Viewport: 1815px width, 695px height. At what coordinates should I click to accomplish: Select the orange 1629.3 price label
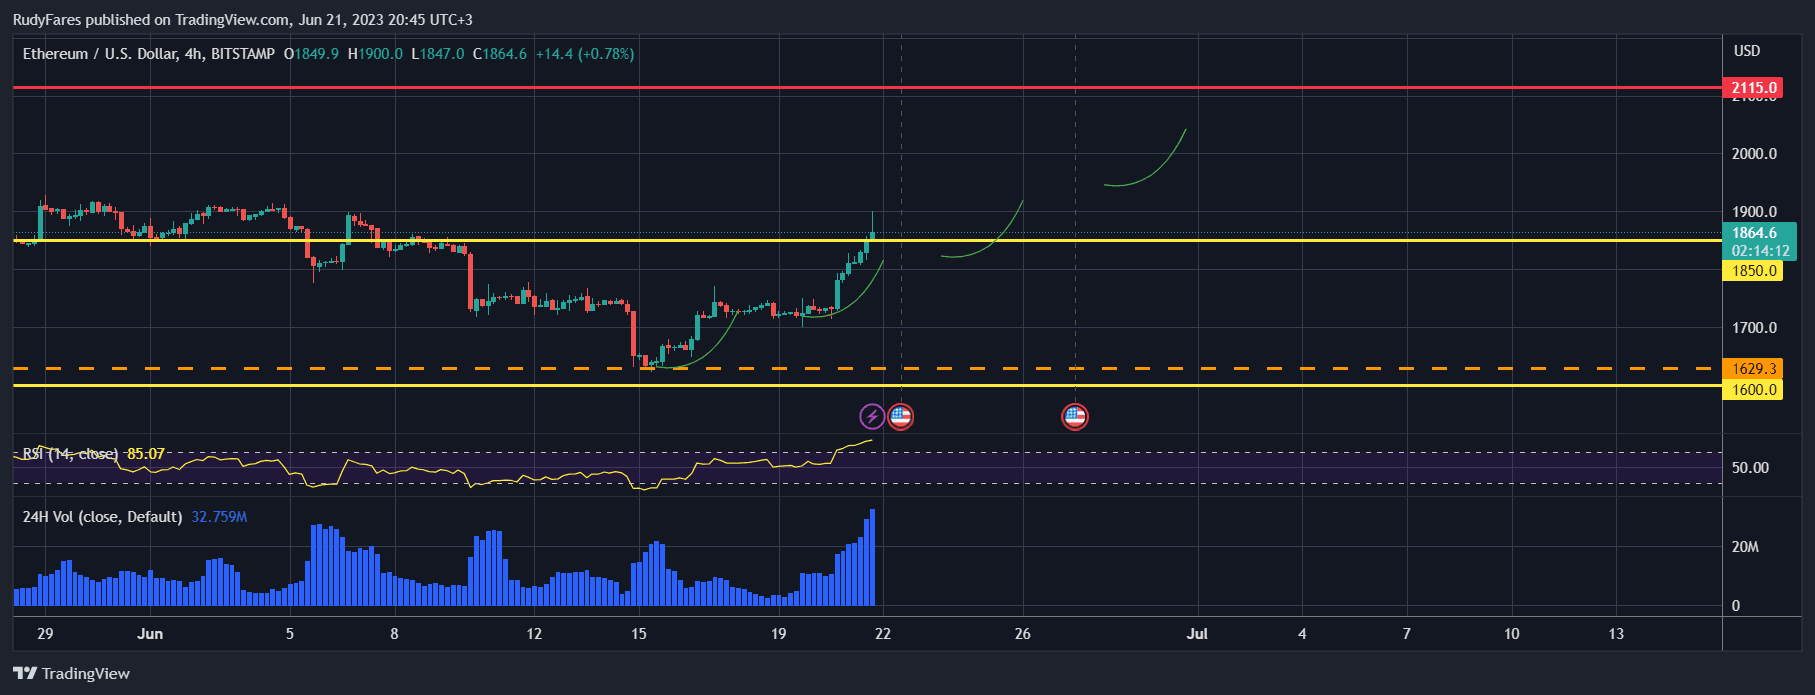pos(1754,369)
